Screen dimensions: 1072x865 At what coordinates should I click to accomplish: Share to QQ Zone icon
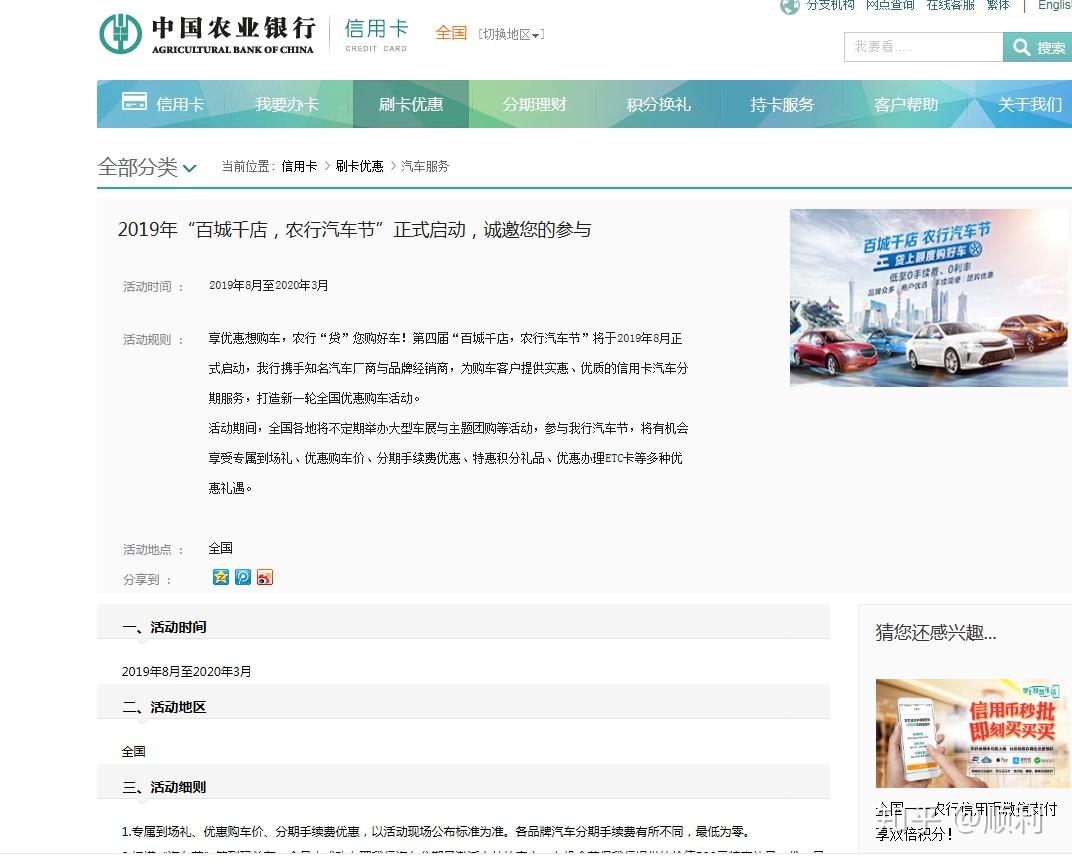point(221,577)
